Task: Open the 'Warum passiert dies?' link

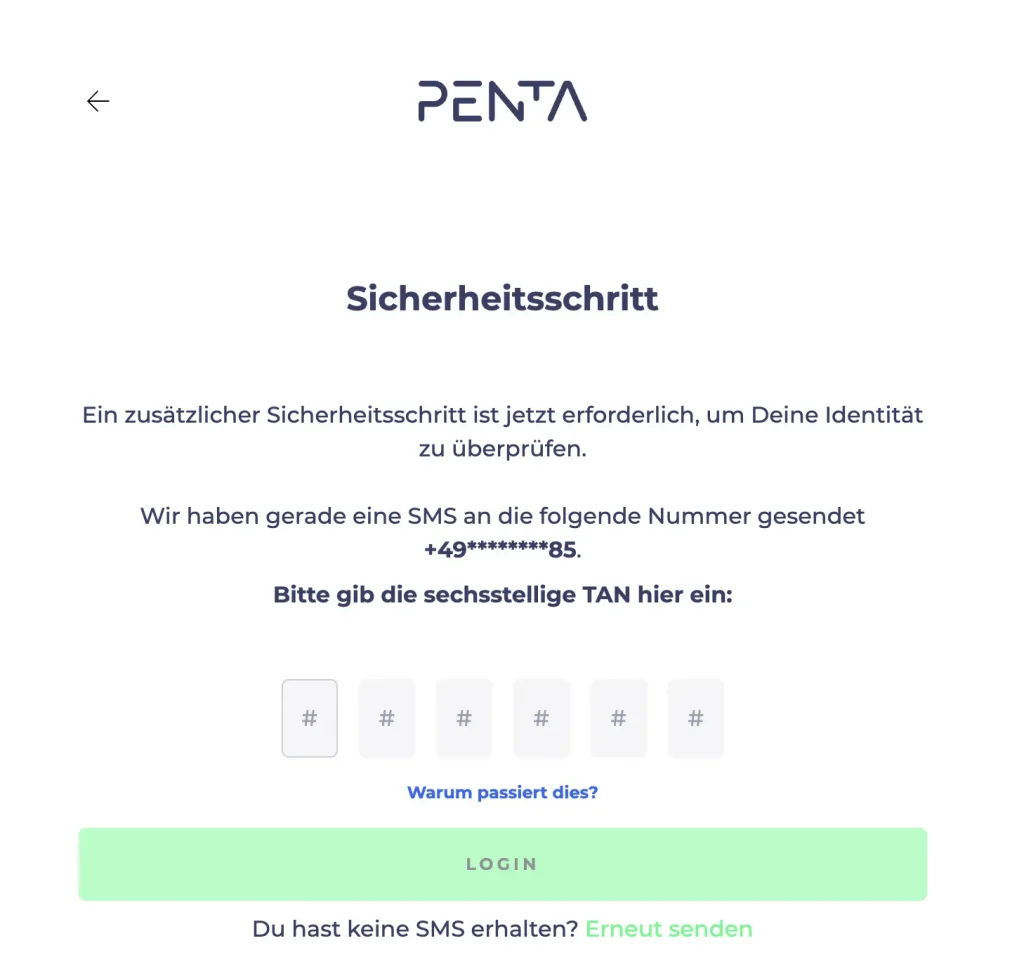Action: (502, 793)
